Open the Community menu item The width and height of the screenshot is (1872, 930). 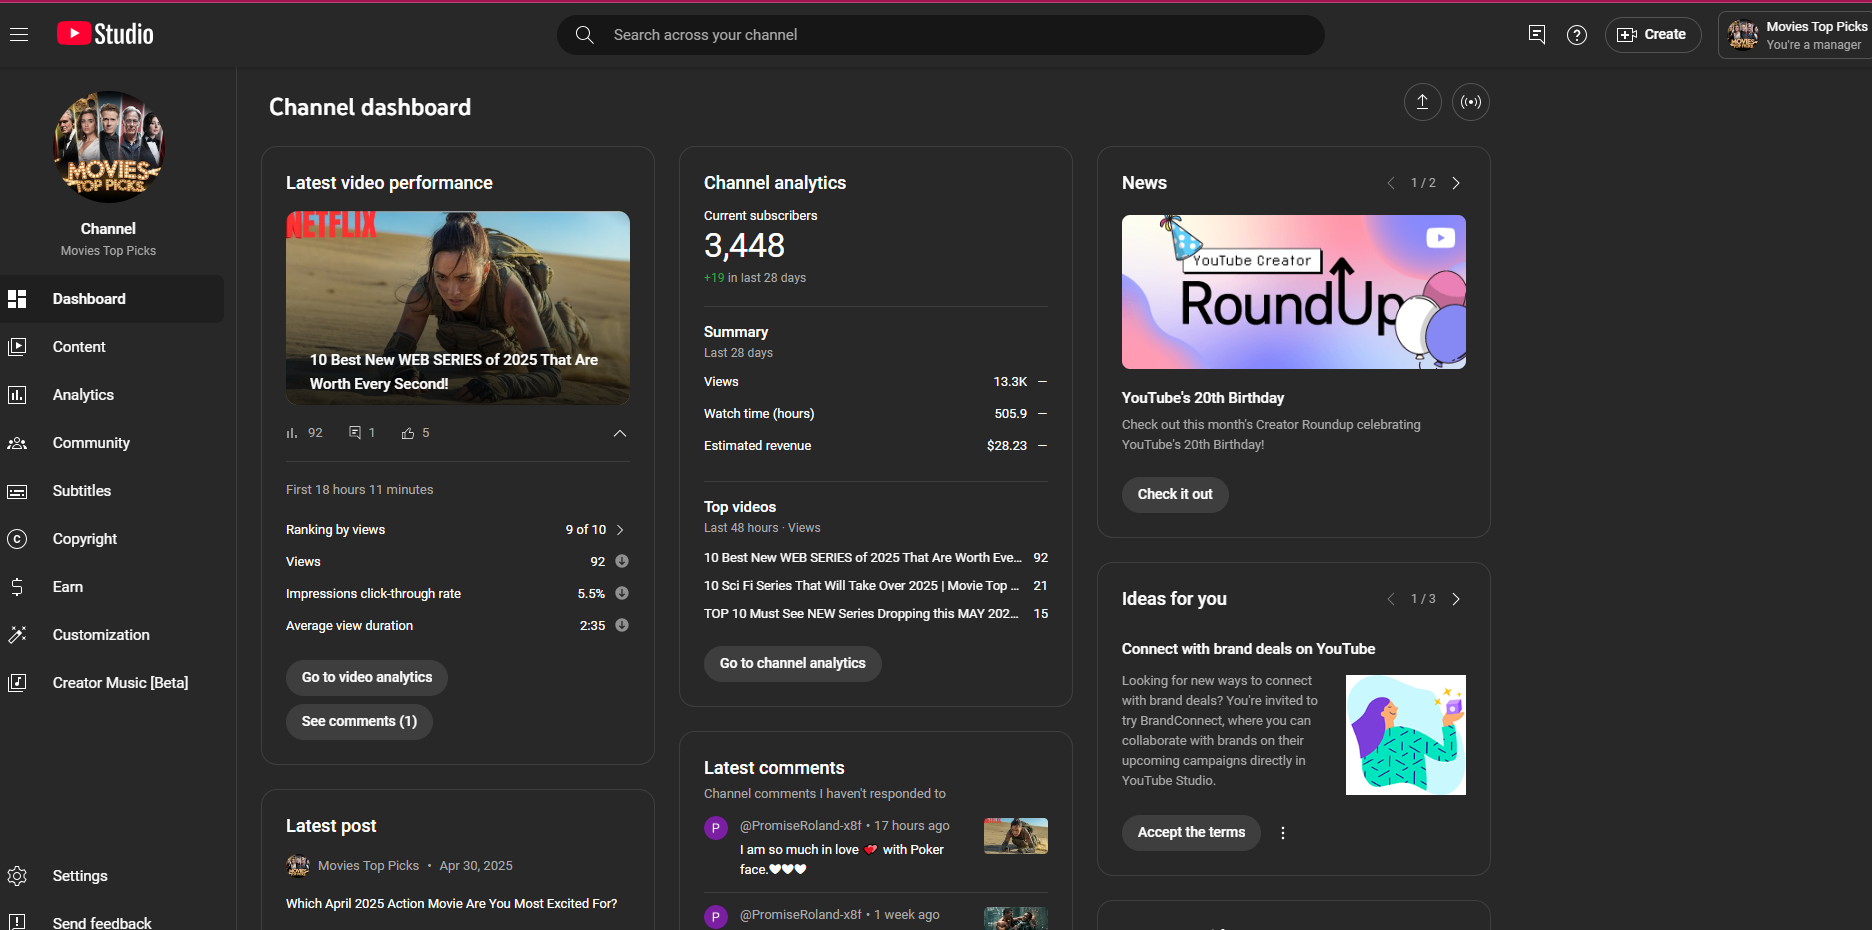click(112, 443)
